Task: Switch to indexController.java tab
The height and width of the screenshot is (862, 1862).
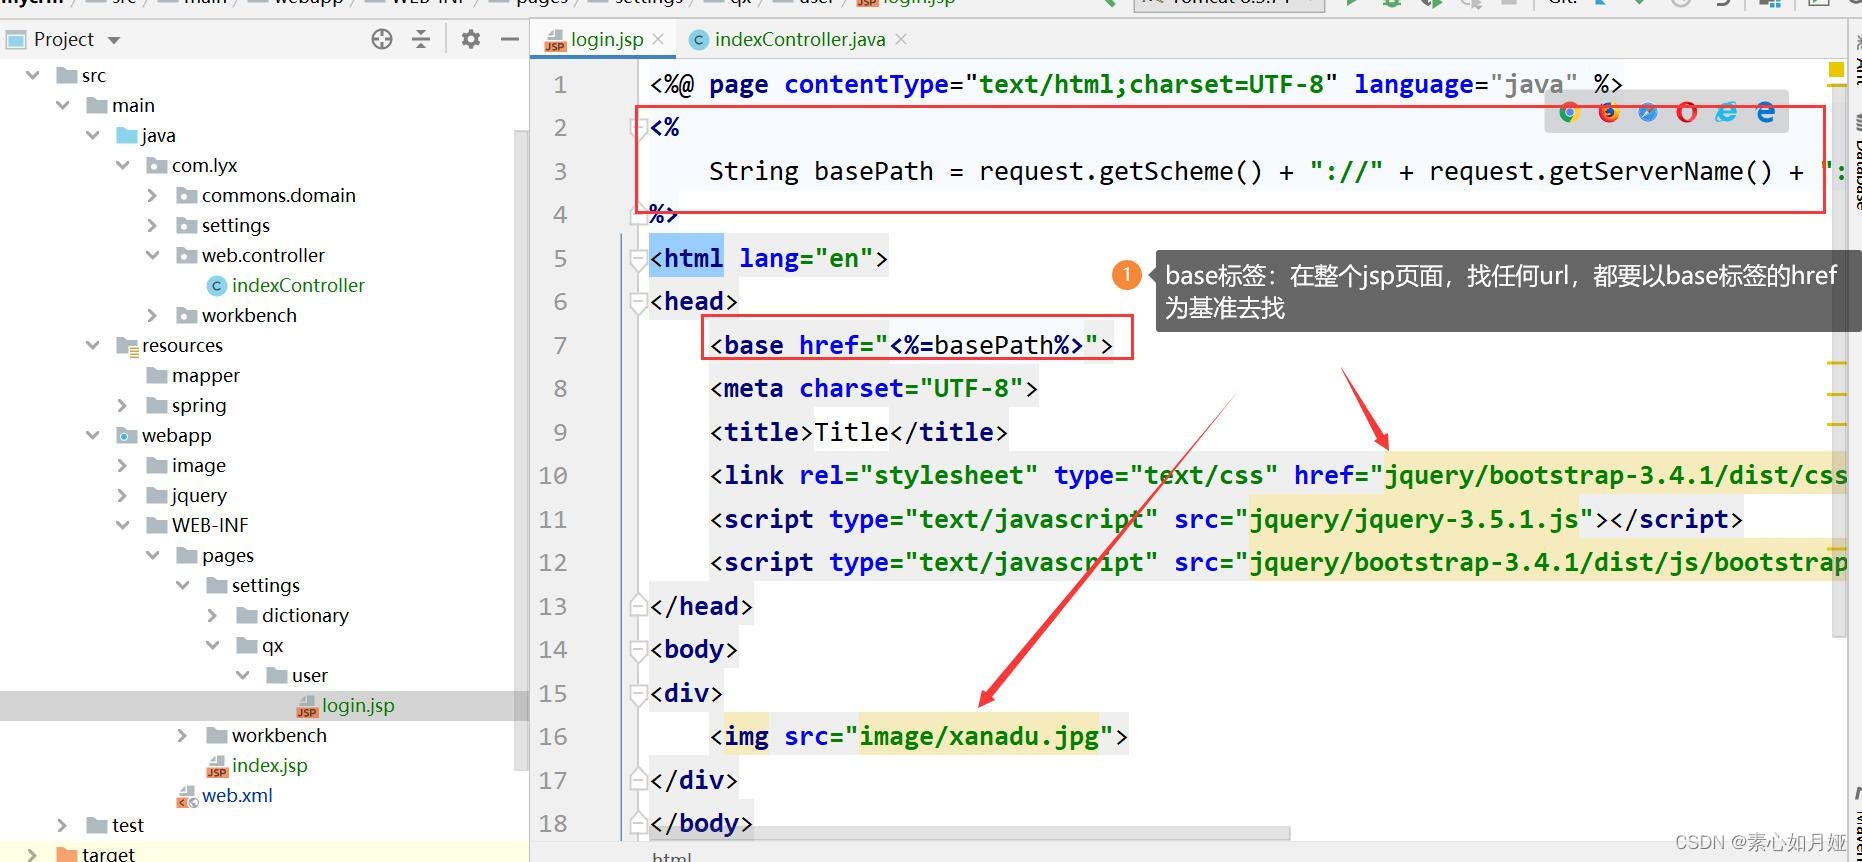Action: click(x=798, y=39)
